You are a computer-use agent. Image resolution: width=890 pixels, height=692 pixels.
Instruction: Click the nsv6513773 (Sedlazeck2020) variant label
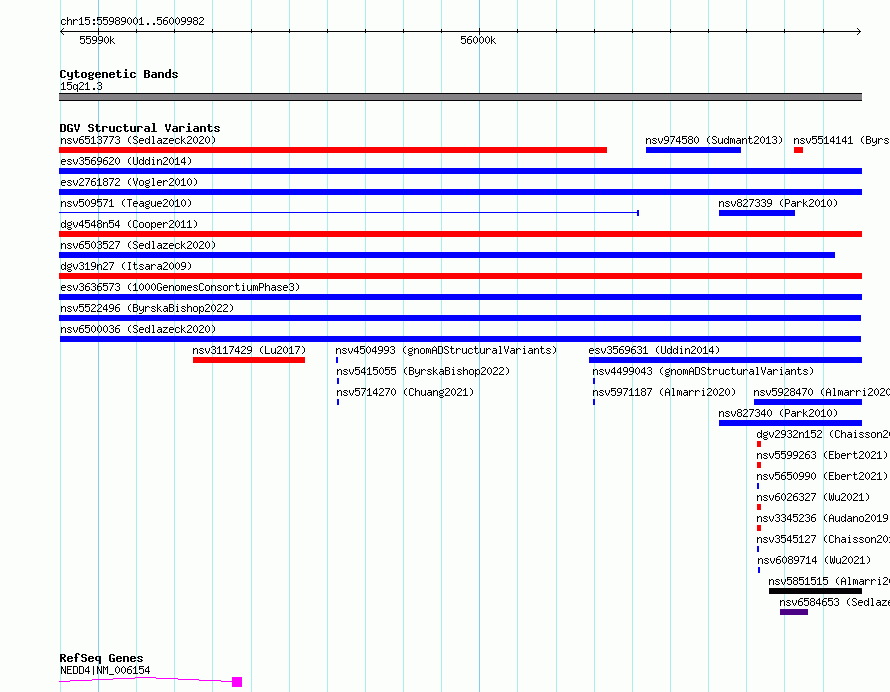coord(138,140)
